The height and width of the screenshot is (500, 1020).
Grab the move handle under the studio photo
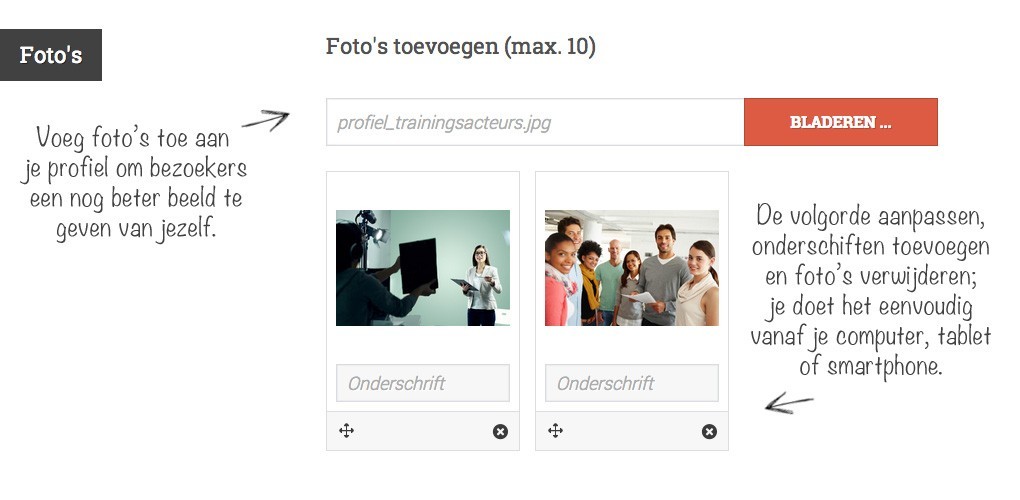[347, 430]
